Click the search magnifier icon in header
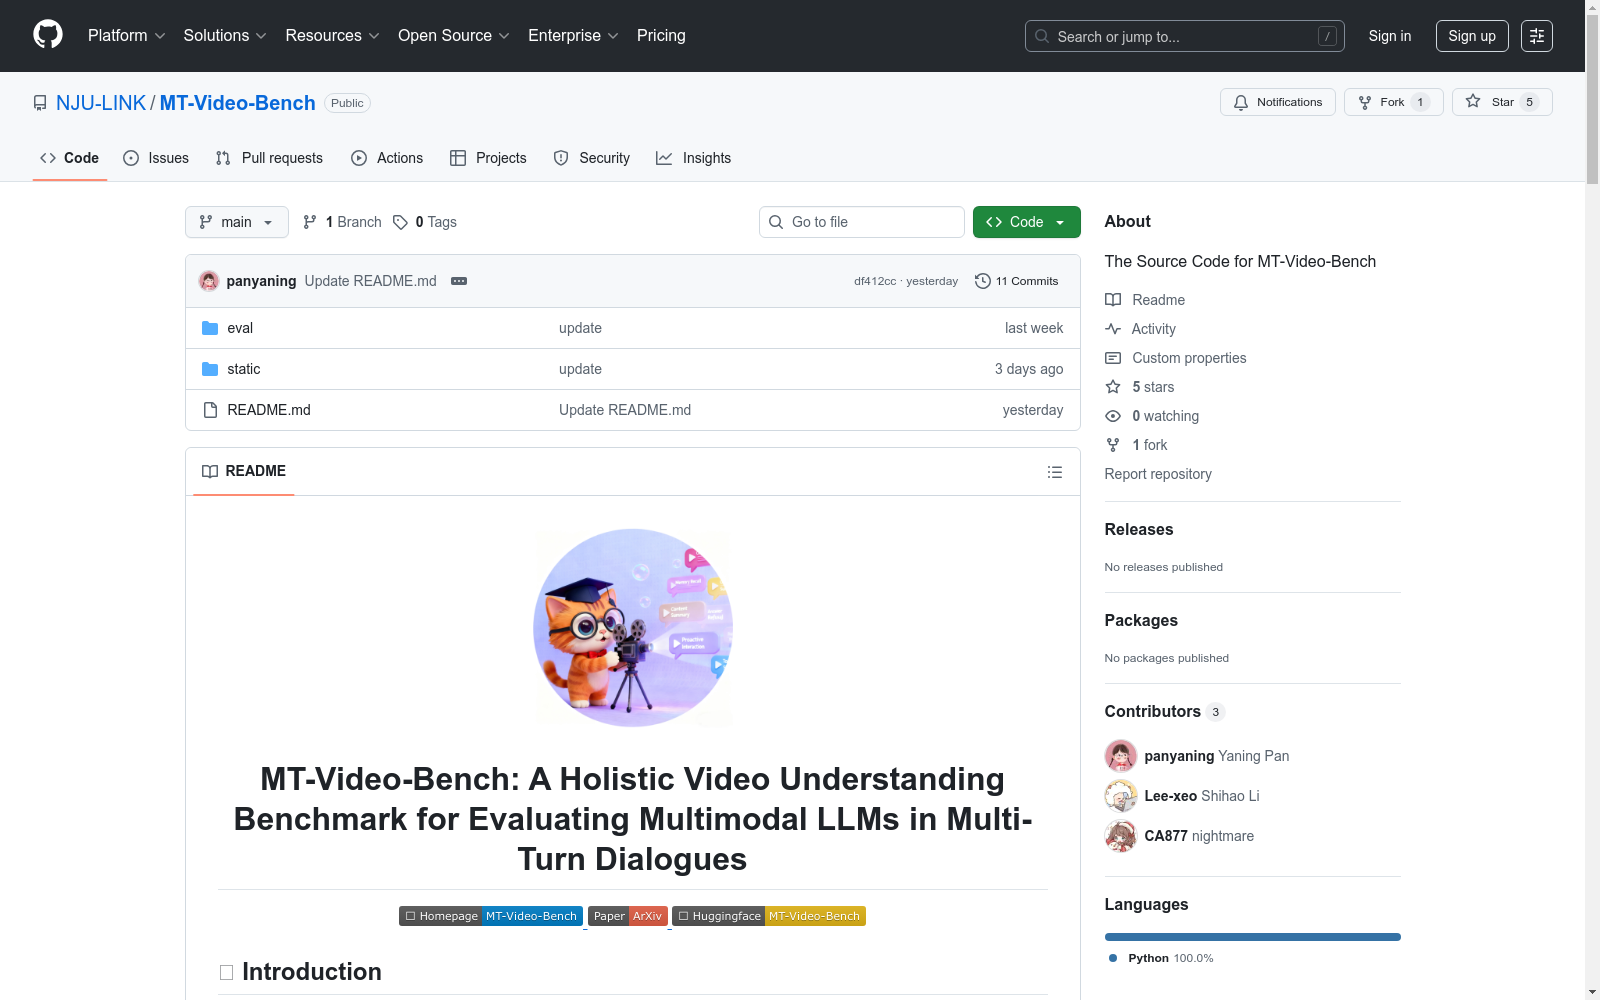 click(1042, 36)
